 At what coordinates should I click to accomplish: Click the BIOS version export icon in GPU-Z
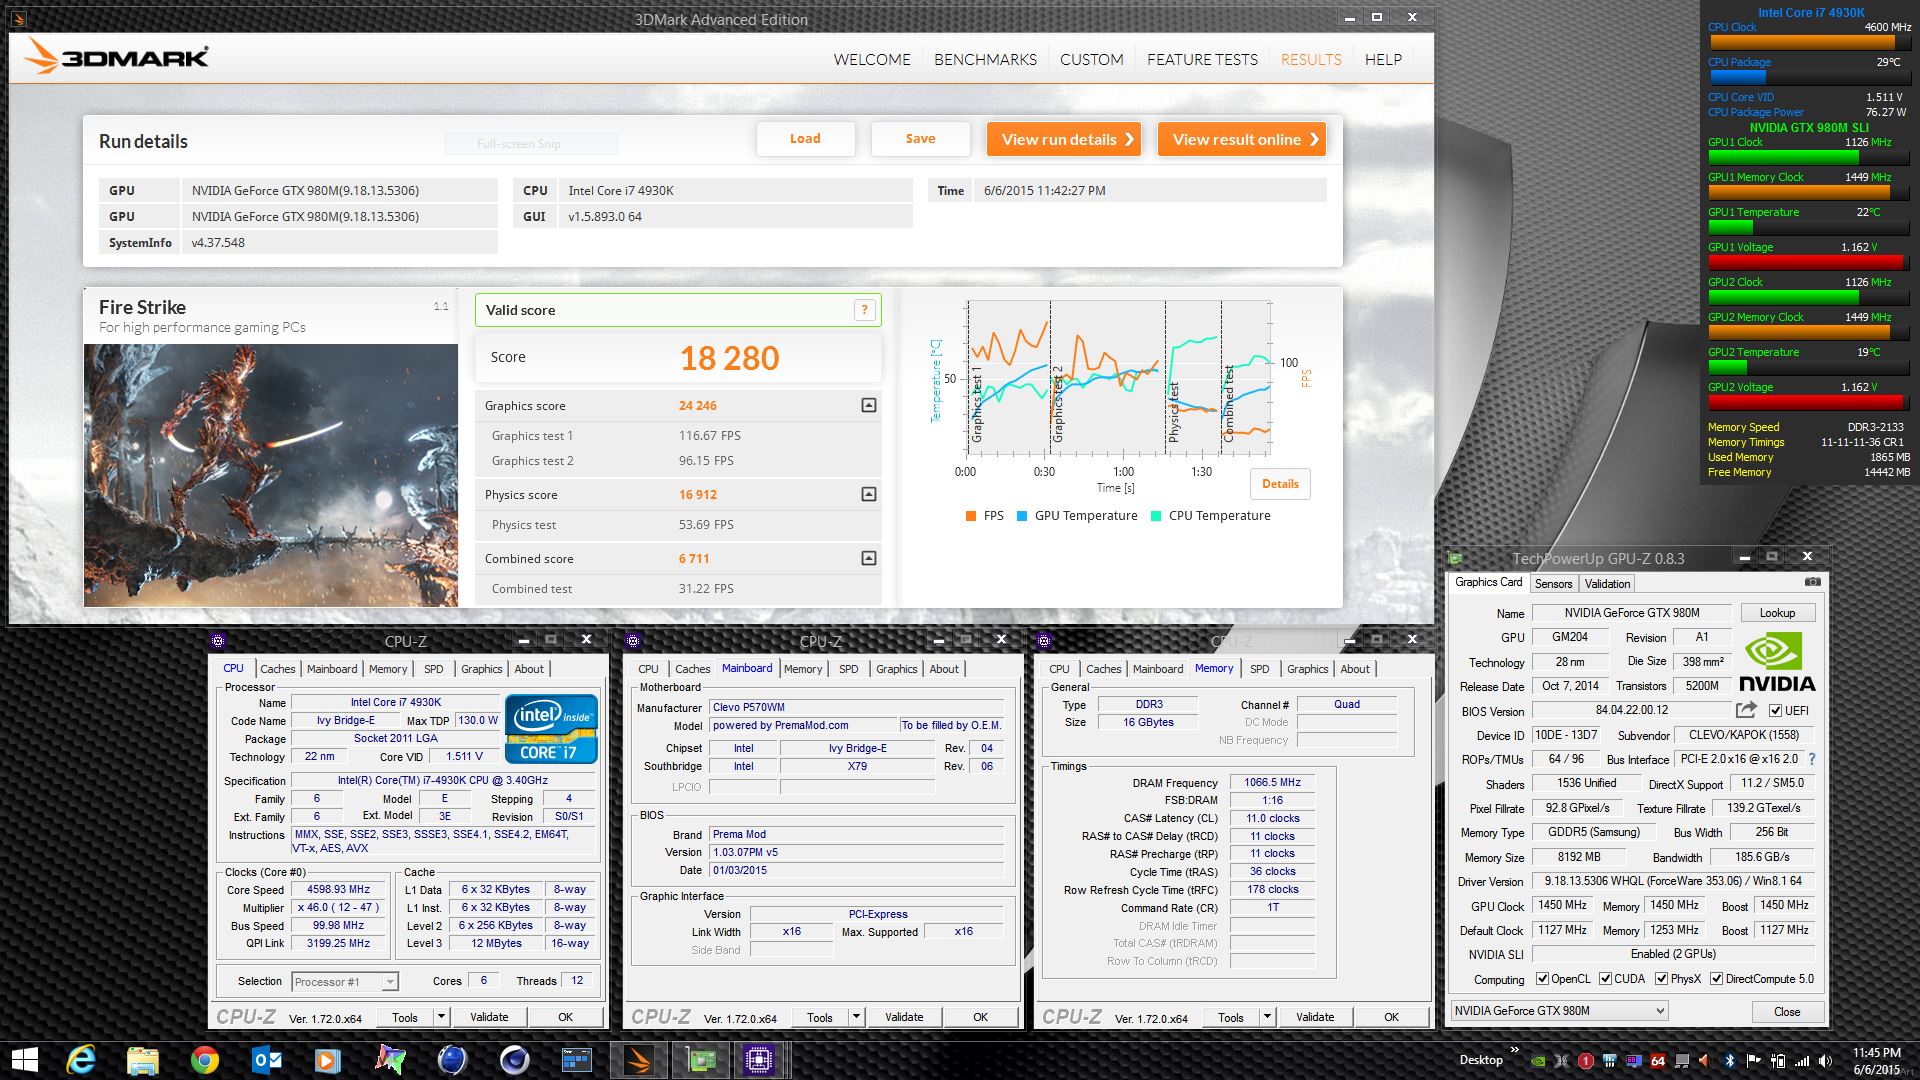click(1746, 710)
